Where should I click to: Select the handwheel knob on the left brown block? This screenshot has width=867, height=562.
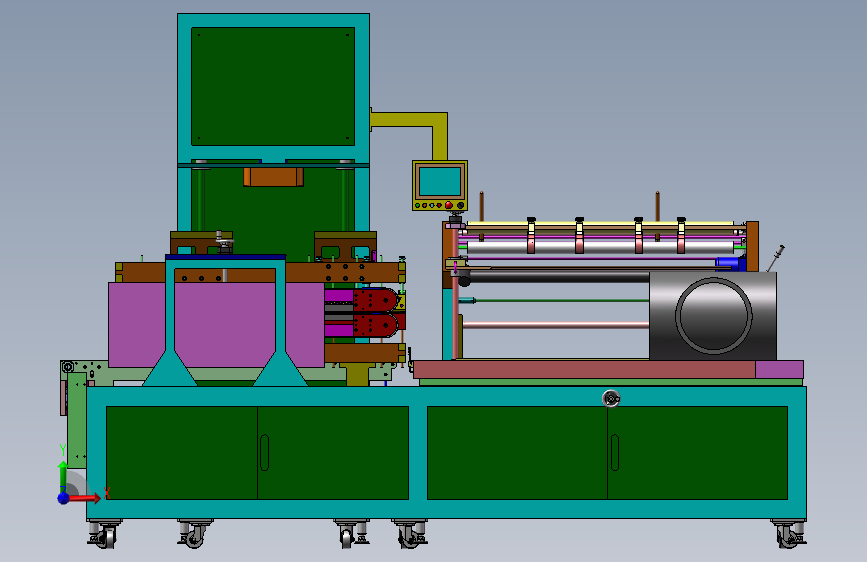[x=222, y=242]
